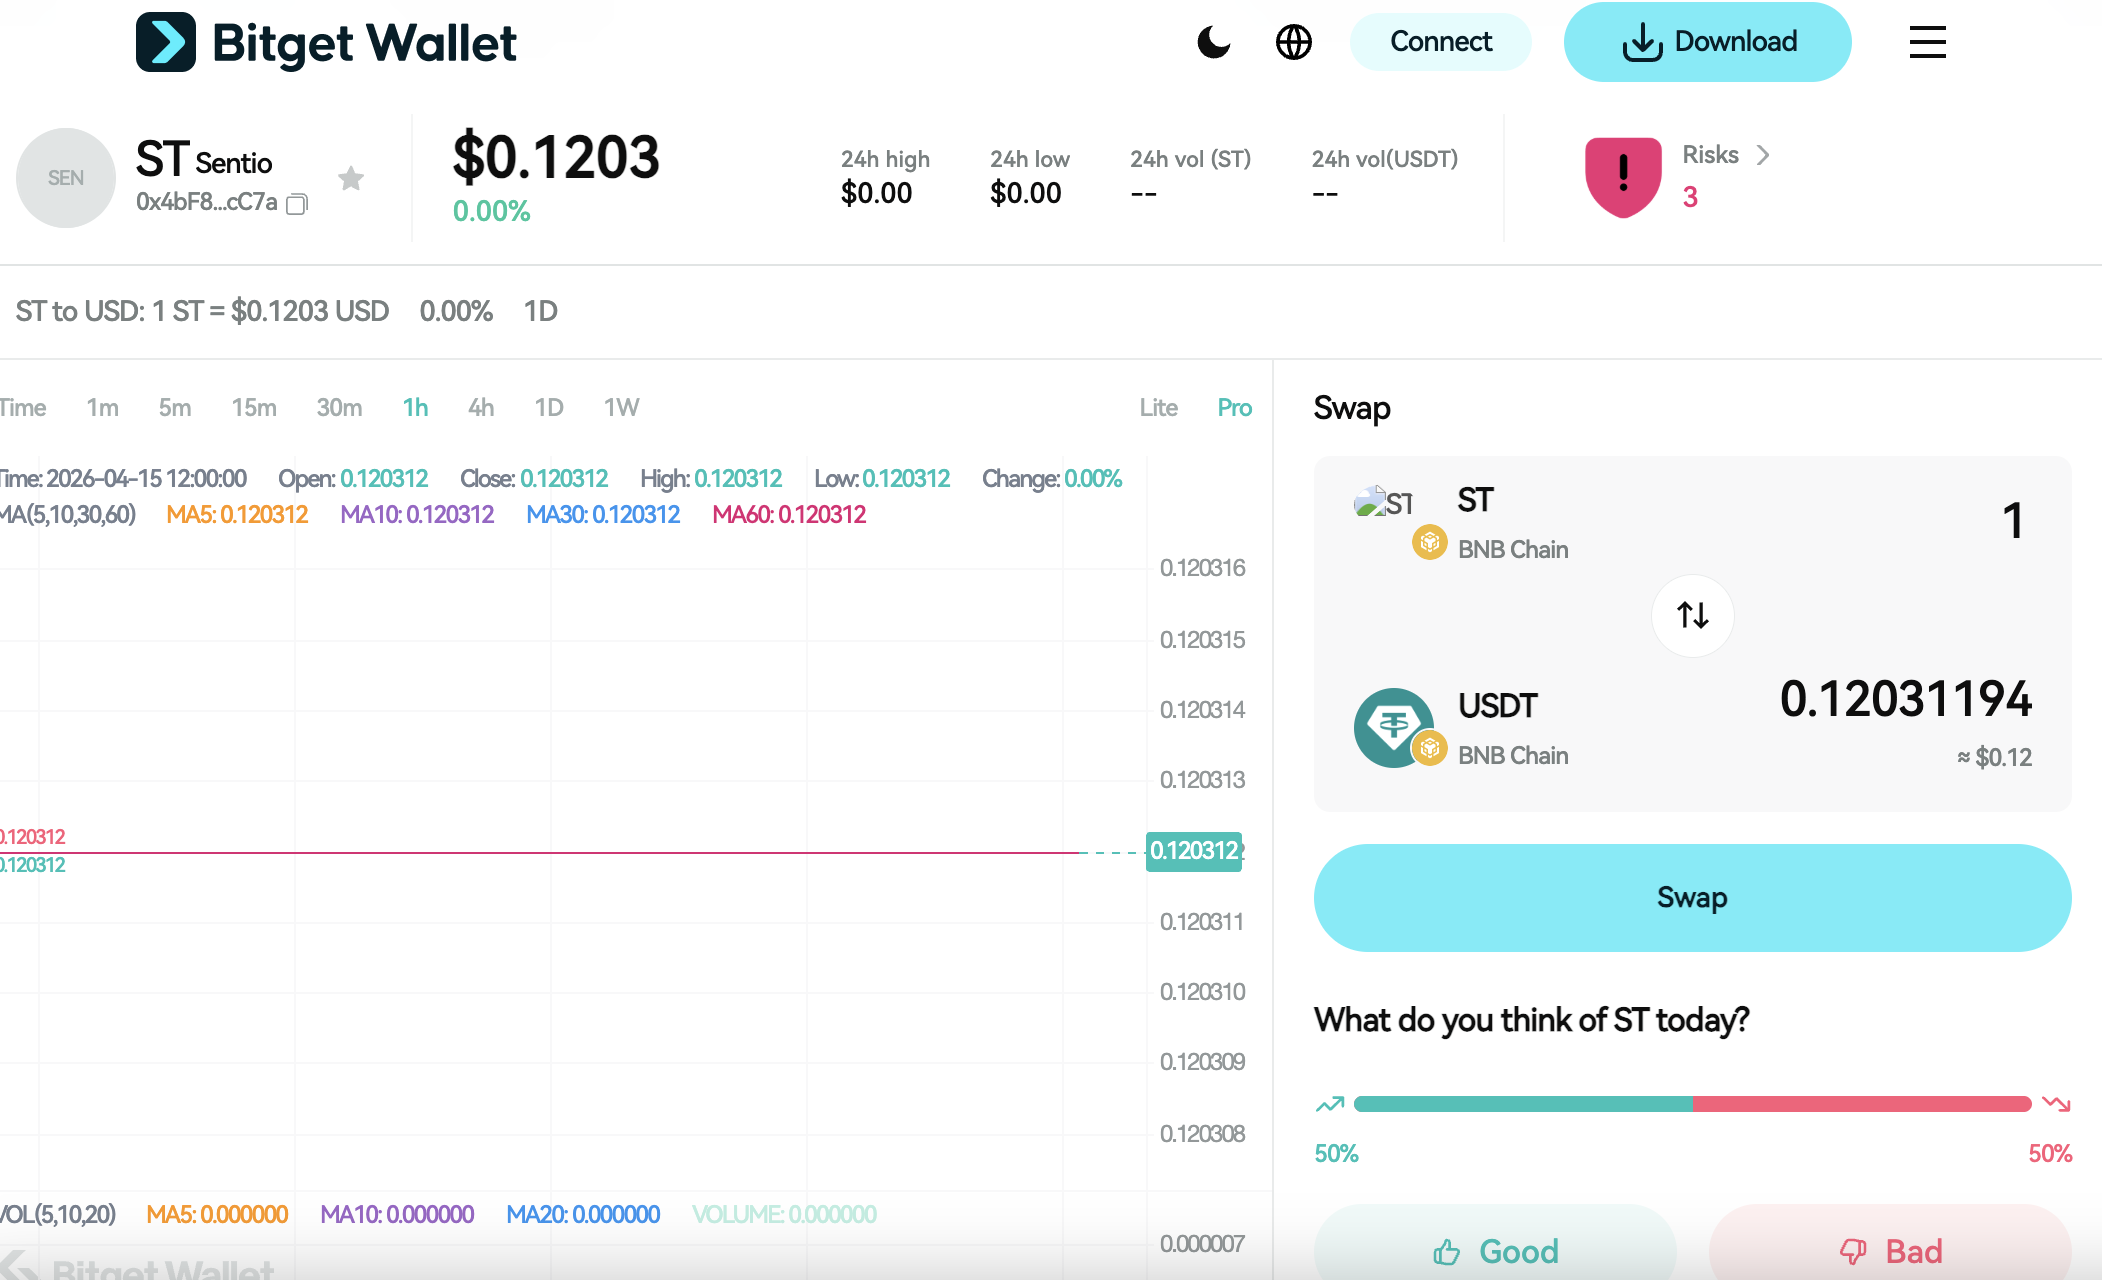
Task: Select the ST token in the swap panel
Action: point(1476,500)
